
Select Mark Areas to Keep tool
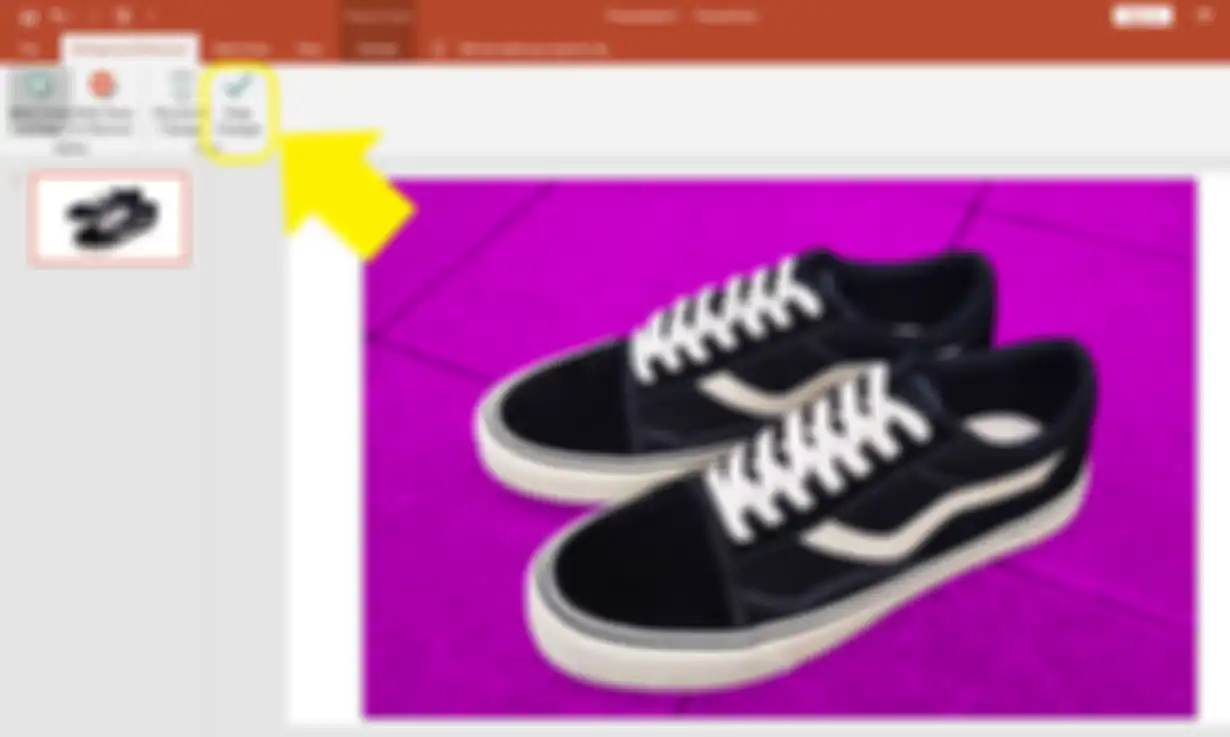pos(39,104)
